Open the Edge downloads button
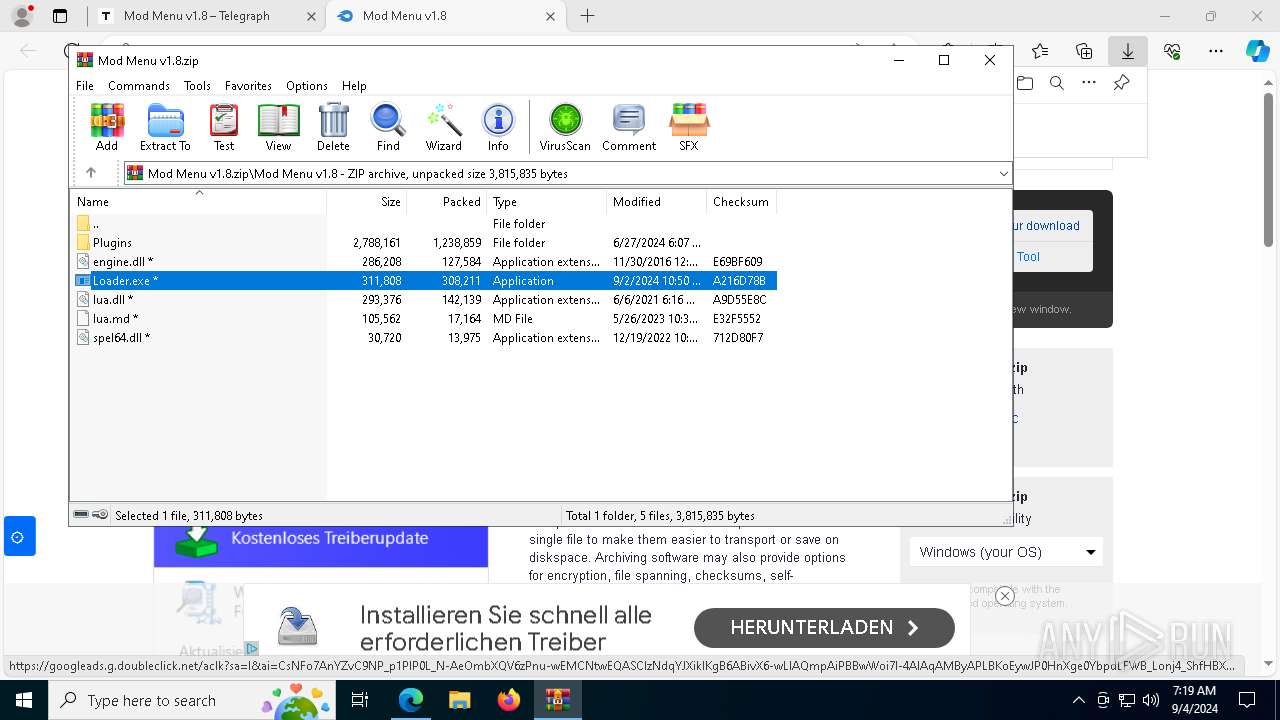Viewport: 1280px width, 720px height. [1127, 51]
